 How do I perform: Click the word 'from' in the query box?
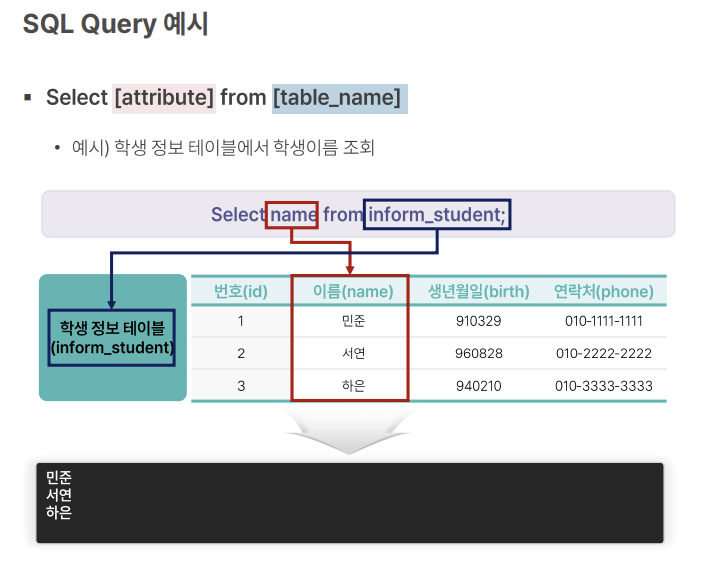[343, 214]
